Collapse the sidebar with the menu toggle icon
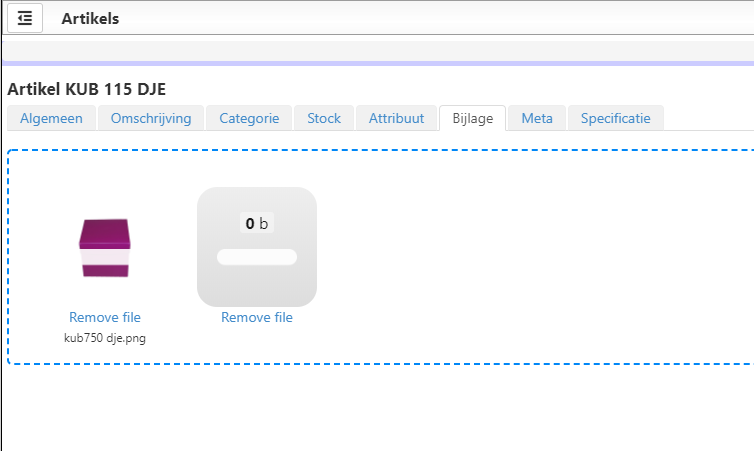 25,18
